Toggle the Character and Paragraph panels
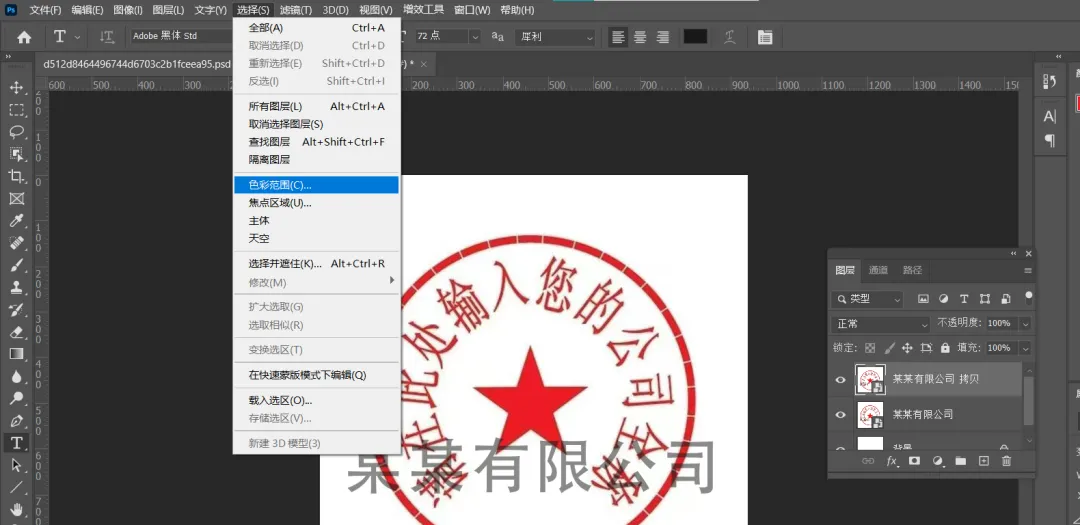This screenshot has width=1080, height=525. click(765, 37)
